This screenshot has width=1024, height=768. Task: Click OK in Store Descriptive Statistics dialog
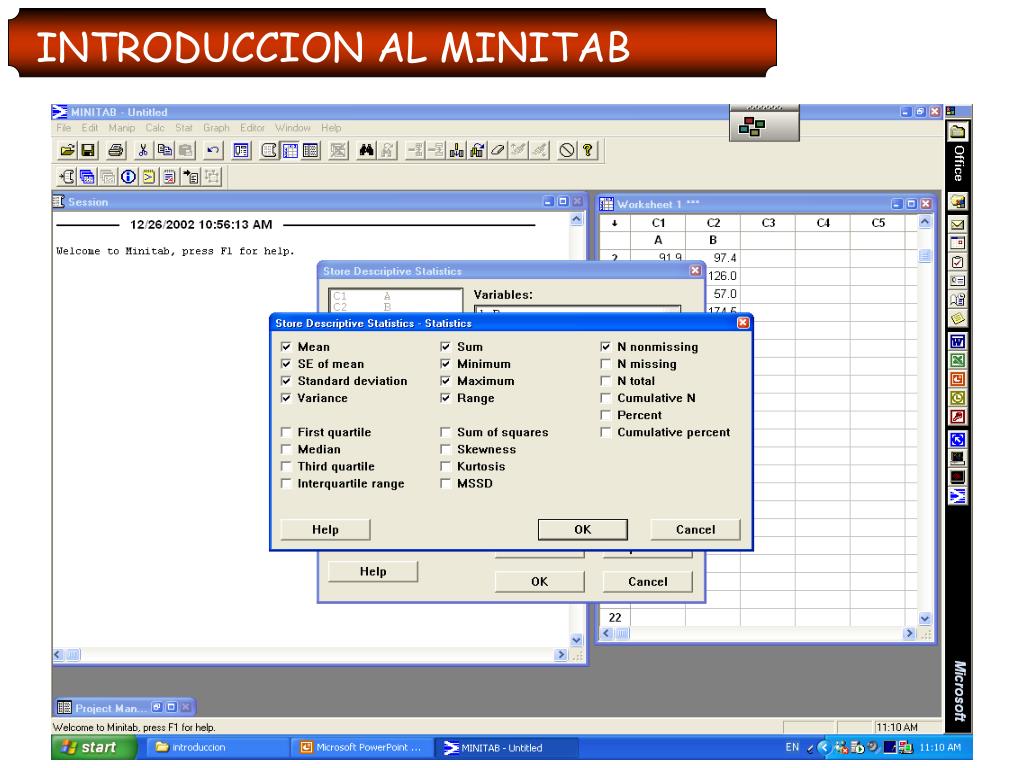[539, 582]
